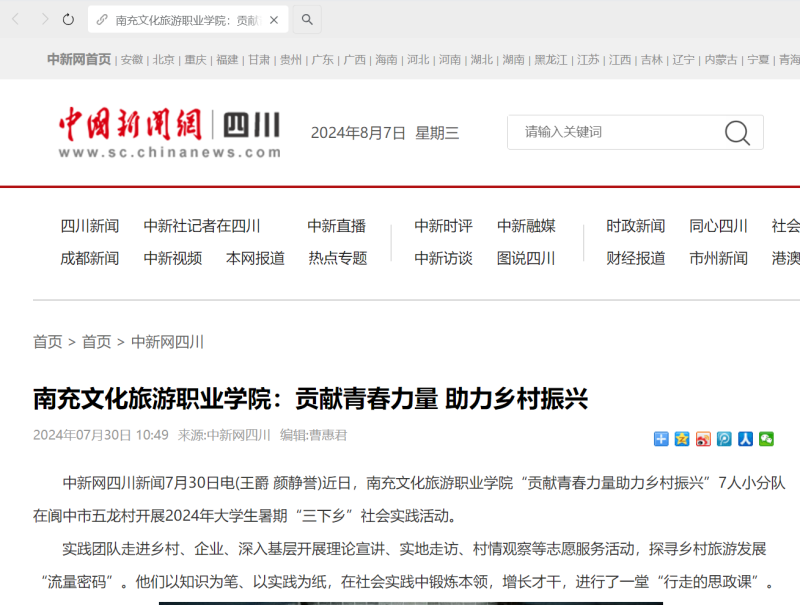This screenshot has width=800, height=605.
Task: Go to the 黑龙江 regional link
Action: pos(551,60)
